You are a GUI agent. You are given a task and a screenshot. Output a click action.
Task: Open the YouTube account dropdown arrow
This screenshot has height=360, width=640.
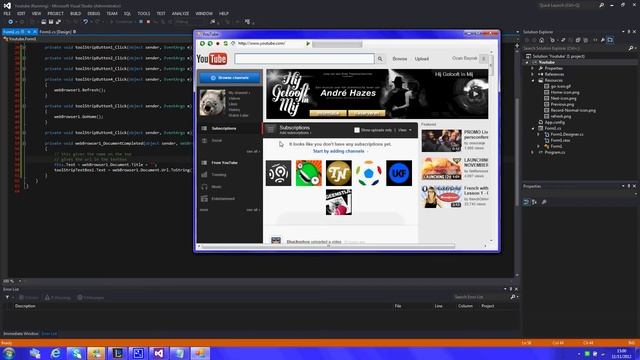pos(484,59)
